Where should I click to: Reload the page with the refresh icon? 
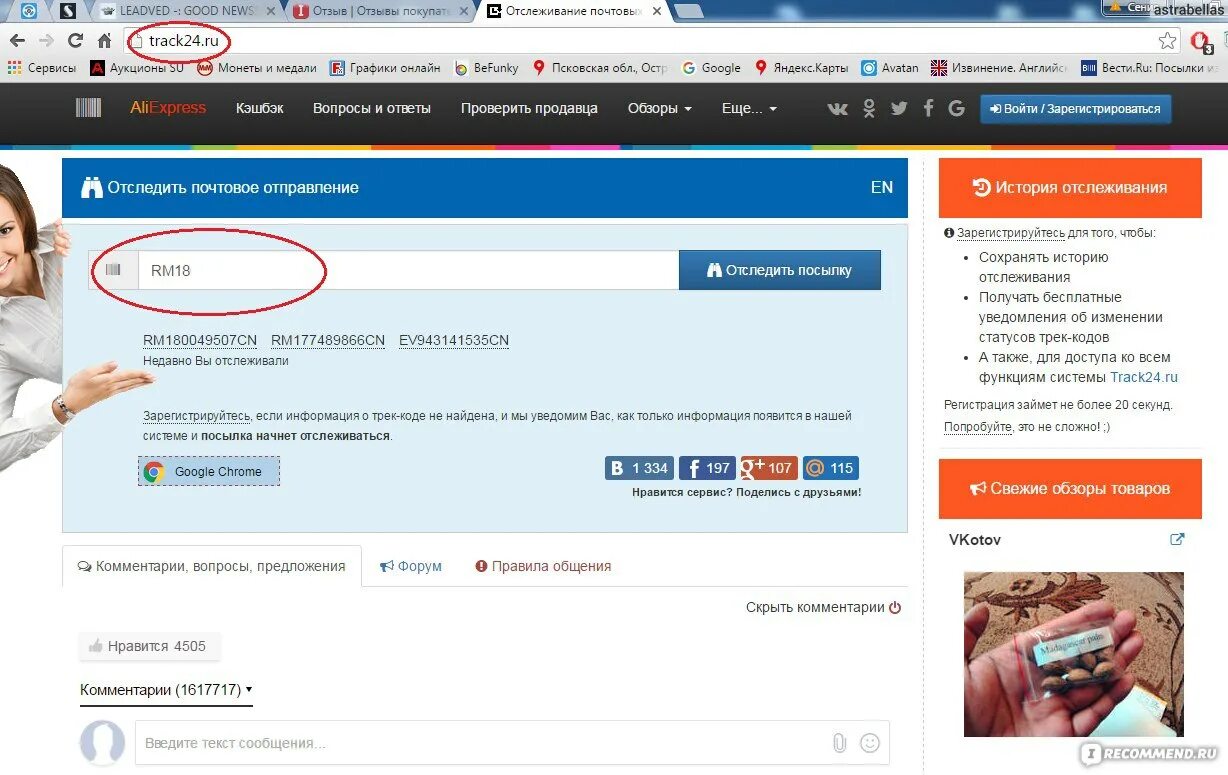click(75, 41)
